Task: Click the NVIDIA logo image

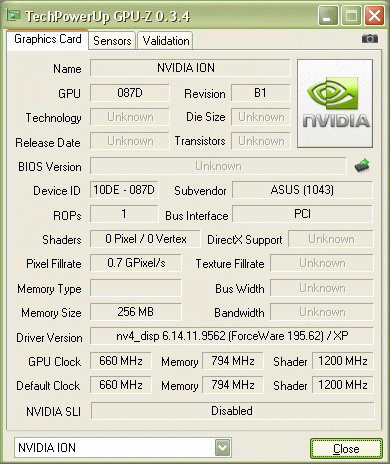Action: click(335, 103)
